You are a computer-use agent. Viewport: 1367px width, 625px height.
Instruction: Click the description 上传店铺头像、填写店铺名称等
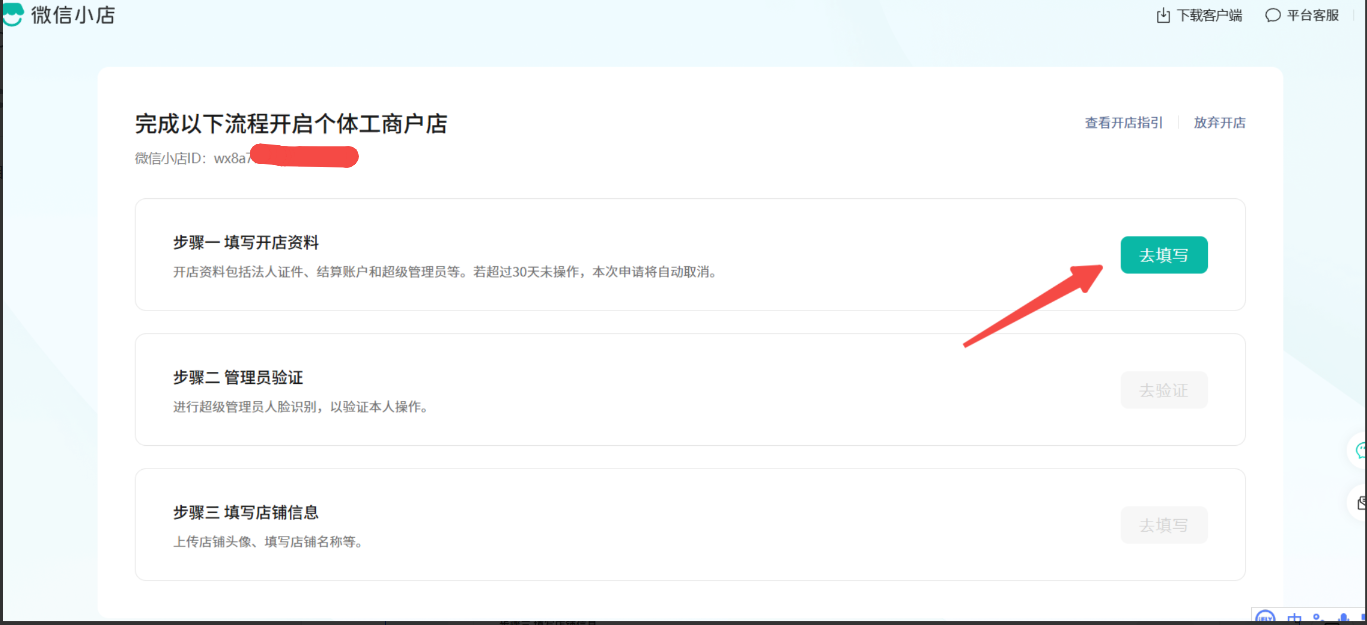pyautogui.click(x=268, y=542)
